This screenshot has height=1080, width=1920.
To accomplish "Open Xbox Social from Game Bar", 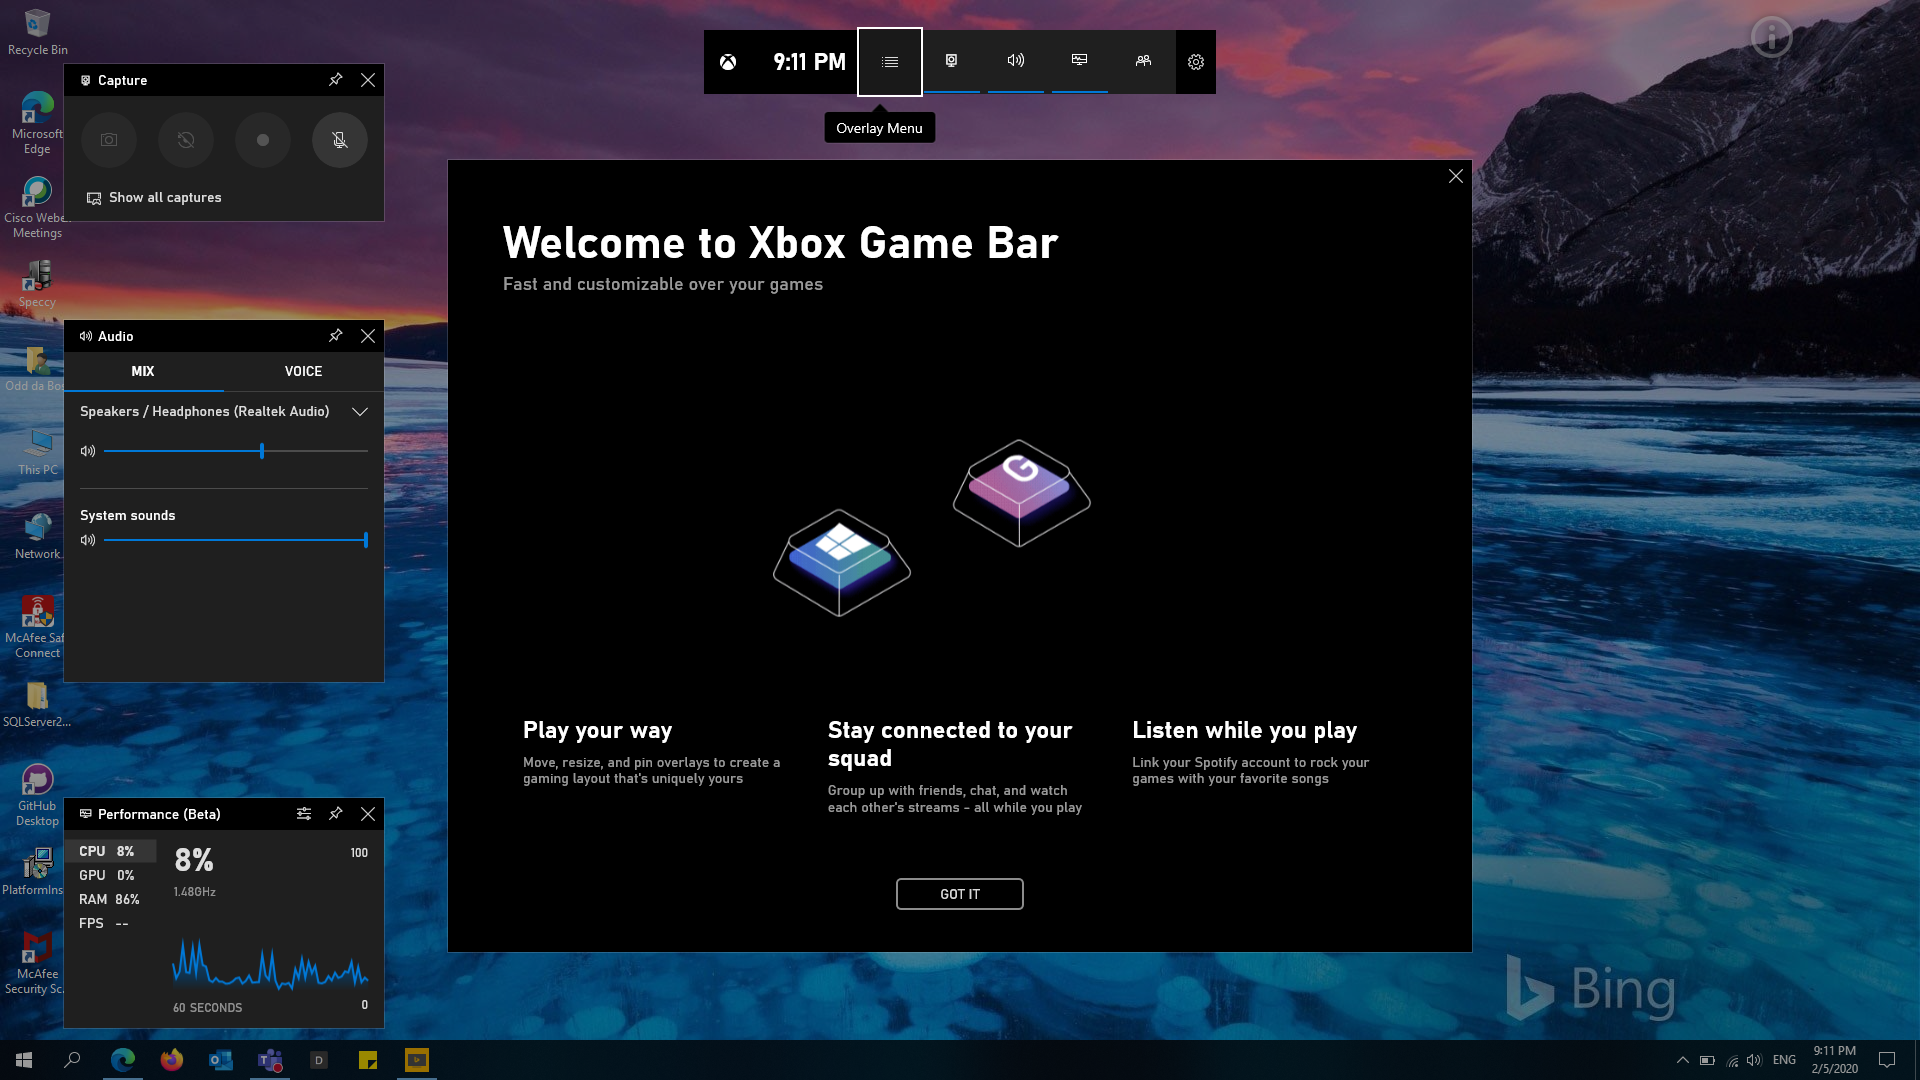I will 1143,62.
